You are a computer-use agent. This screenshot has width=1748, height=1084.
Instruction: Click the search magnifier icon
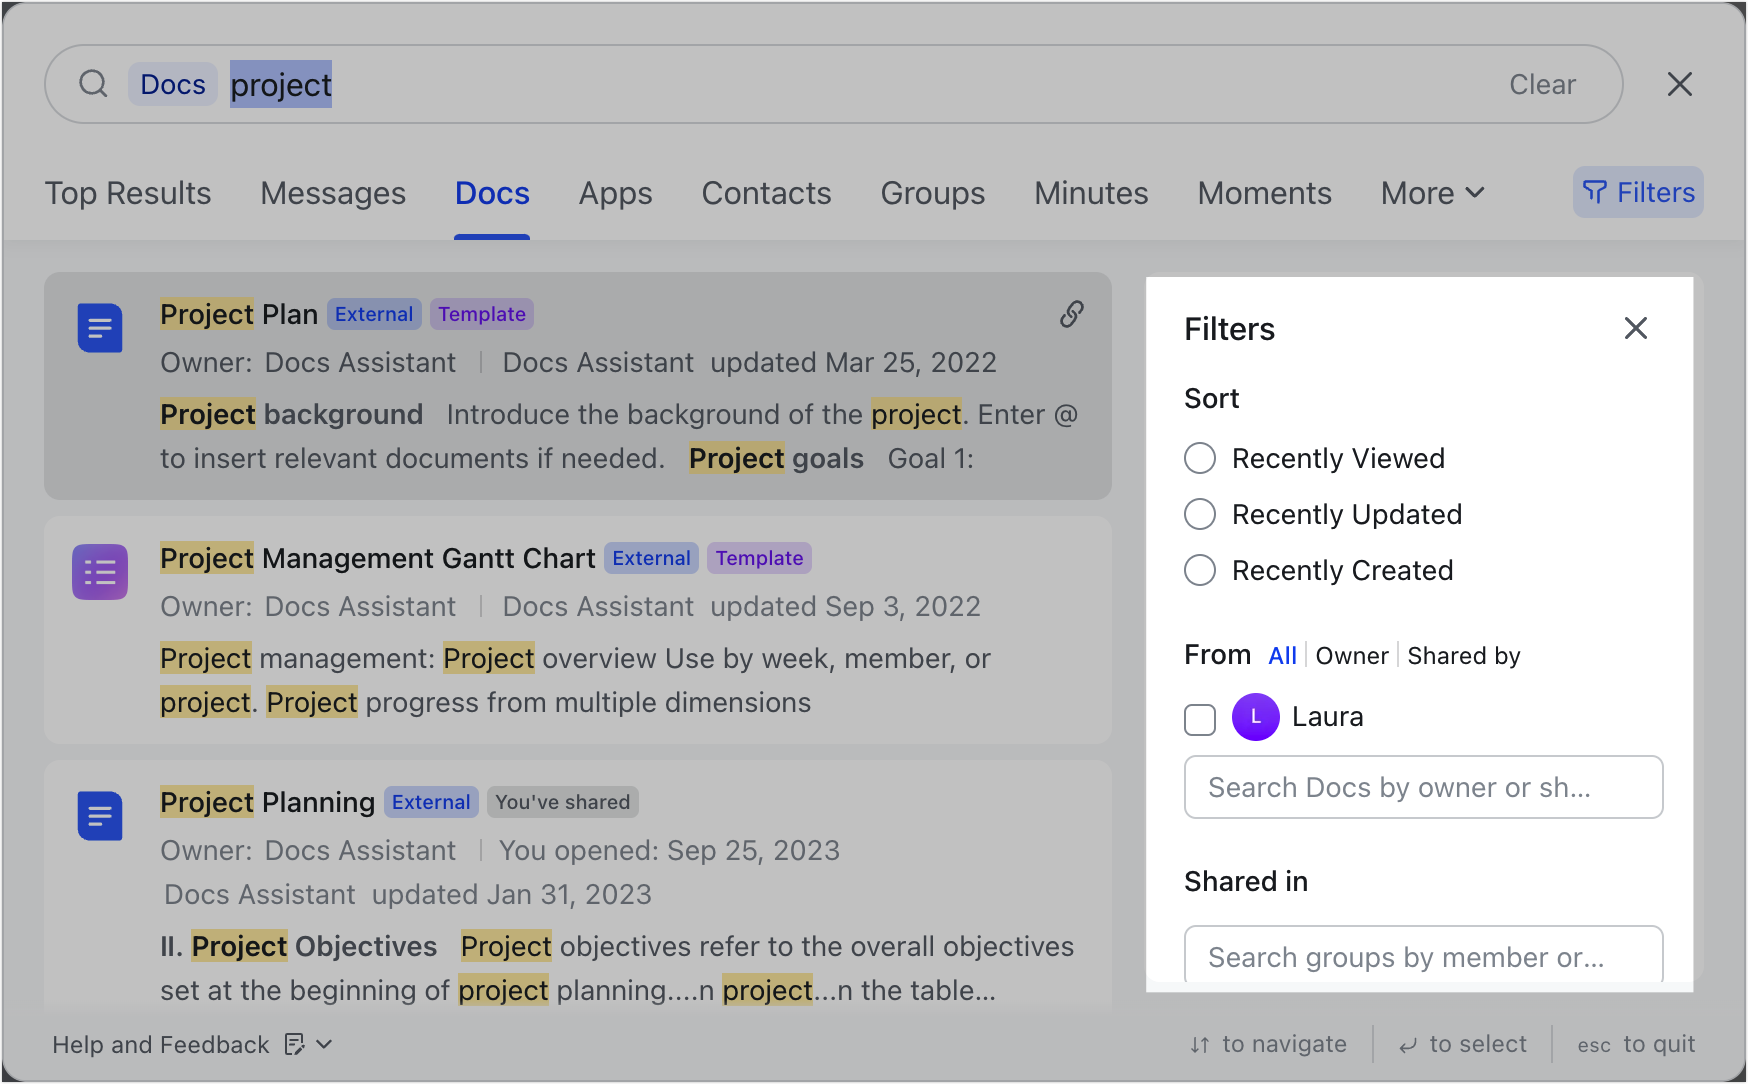tap(93, 84)
